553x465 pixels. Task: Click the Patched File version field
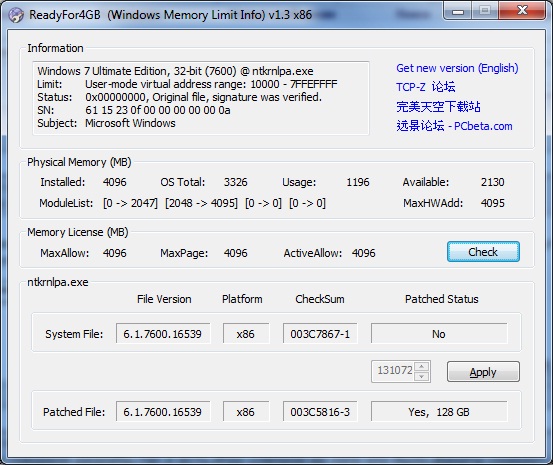point(163,411)
